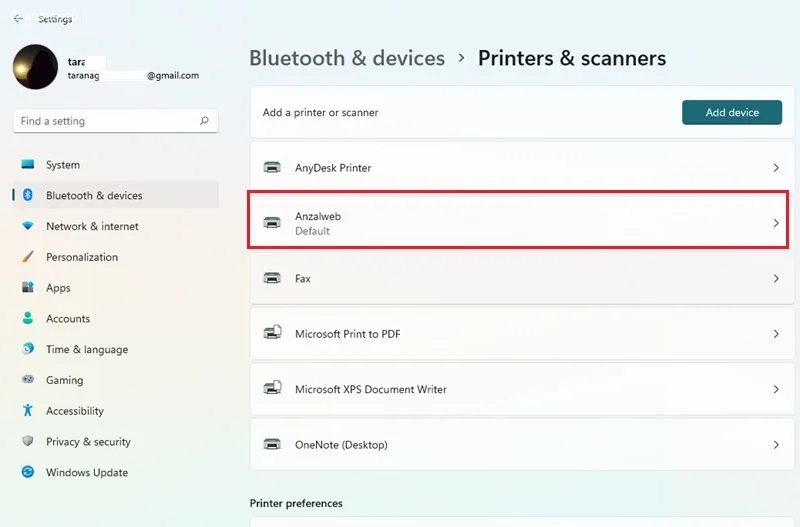Screen dimensions: 800x527
Task: Expand the Microsoft Print to PDF chevron
Action: 776,334
